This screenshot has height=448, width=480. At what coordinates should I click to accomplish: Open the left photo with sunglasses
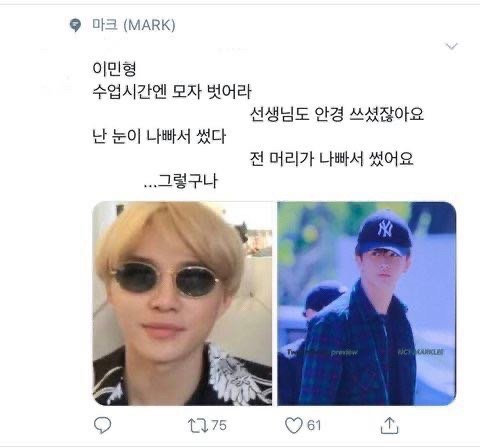click(182, 303)
